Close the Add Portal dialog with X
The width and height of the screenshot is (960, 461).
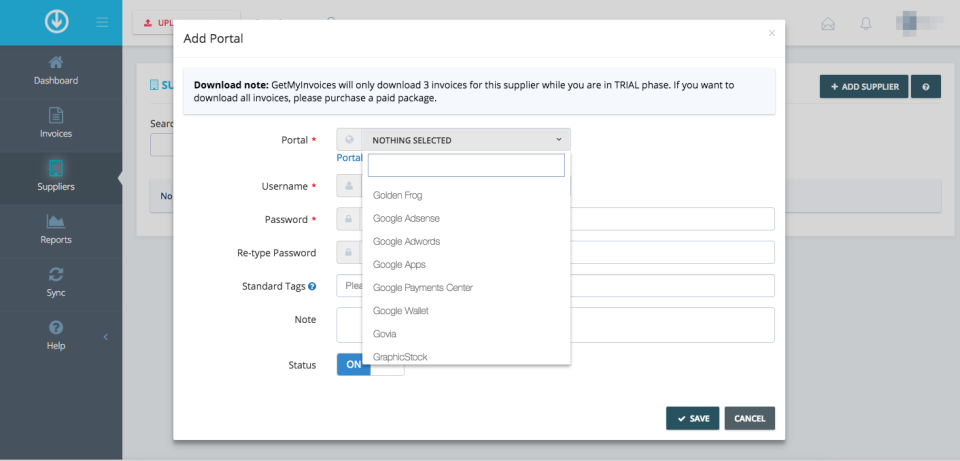click(771, 33)
